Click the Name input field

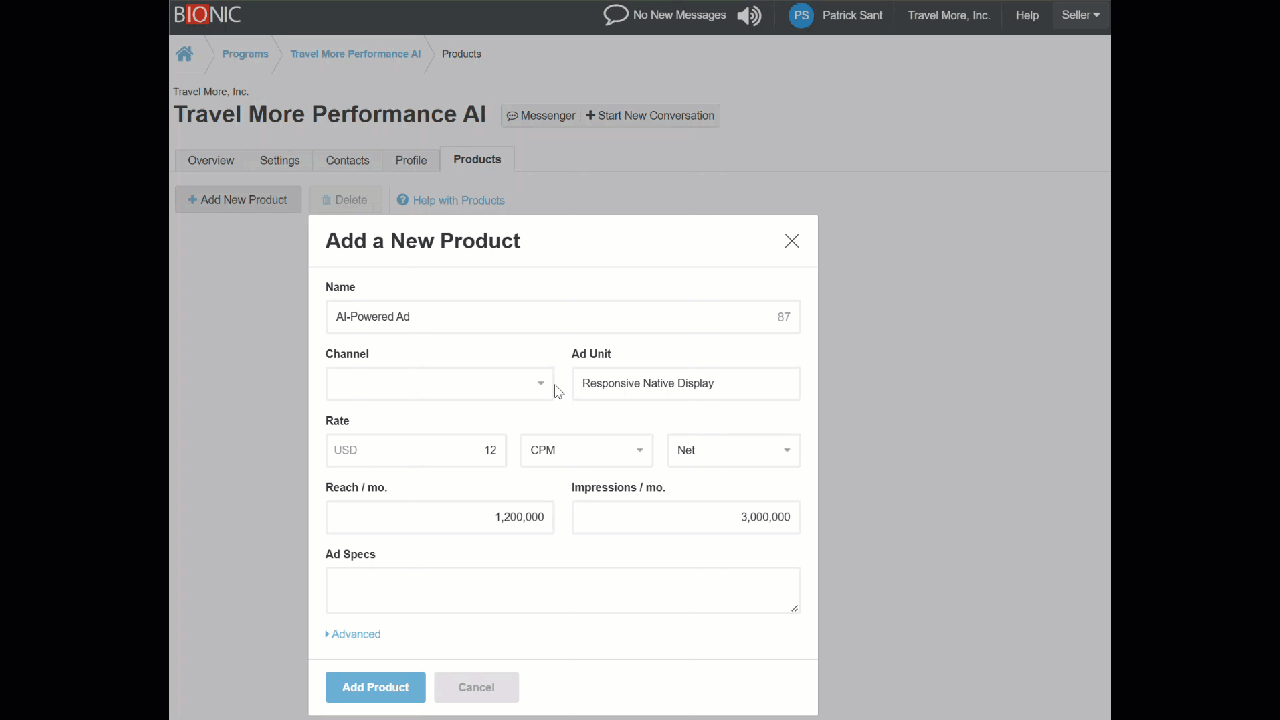click(550, 317)
